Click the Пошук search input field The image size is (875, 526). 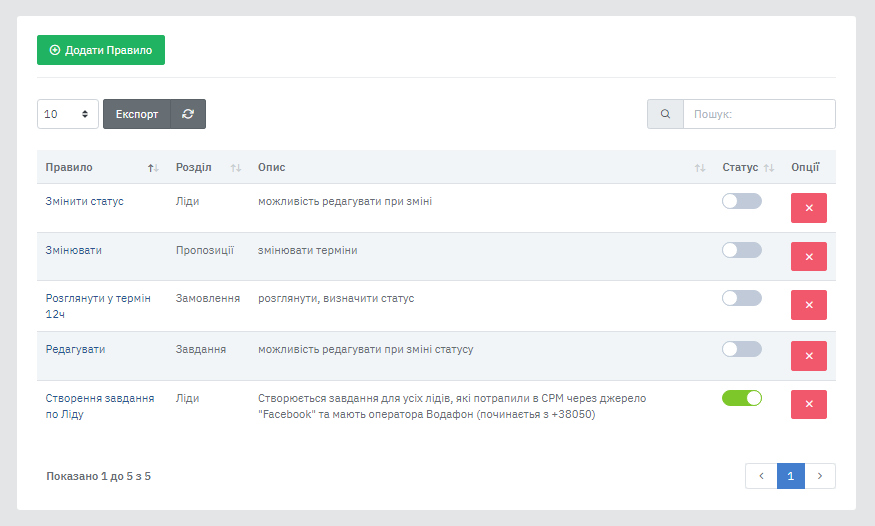click(758, 114)
